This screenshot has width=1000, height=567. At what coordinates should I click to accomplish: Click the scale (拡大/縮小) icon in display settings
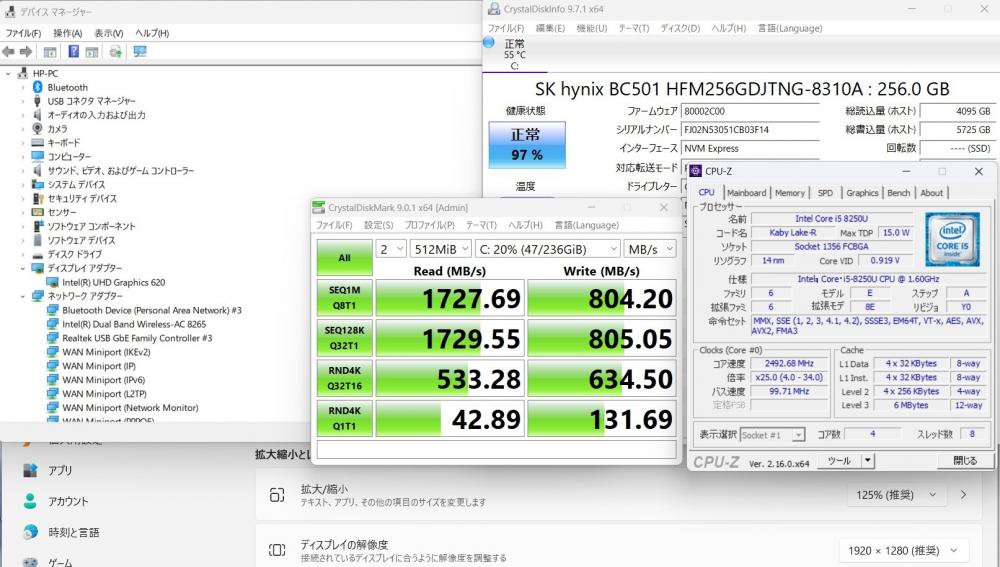point(277,495)
